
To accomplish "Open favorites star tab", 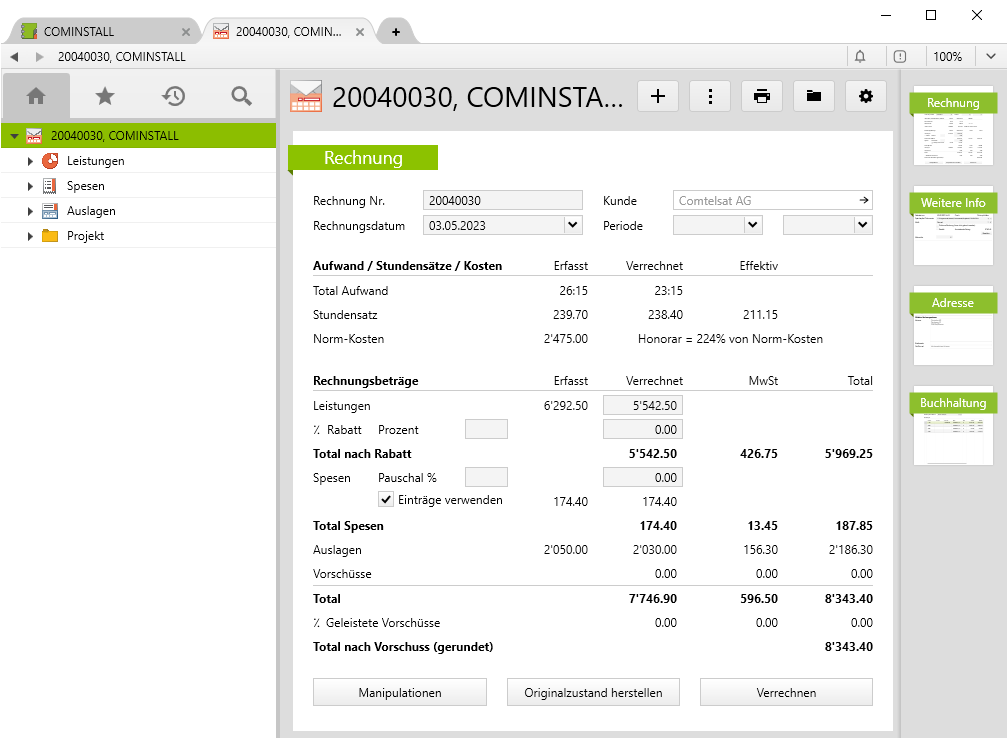I will (x=105, y=96).
